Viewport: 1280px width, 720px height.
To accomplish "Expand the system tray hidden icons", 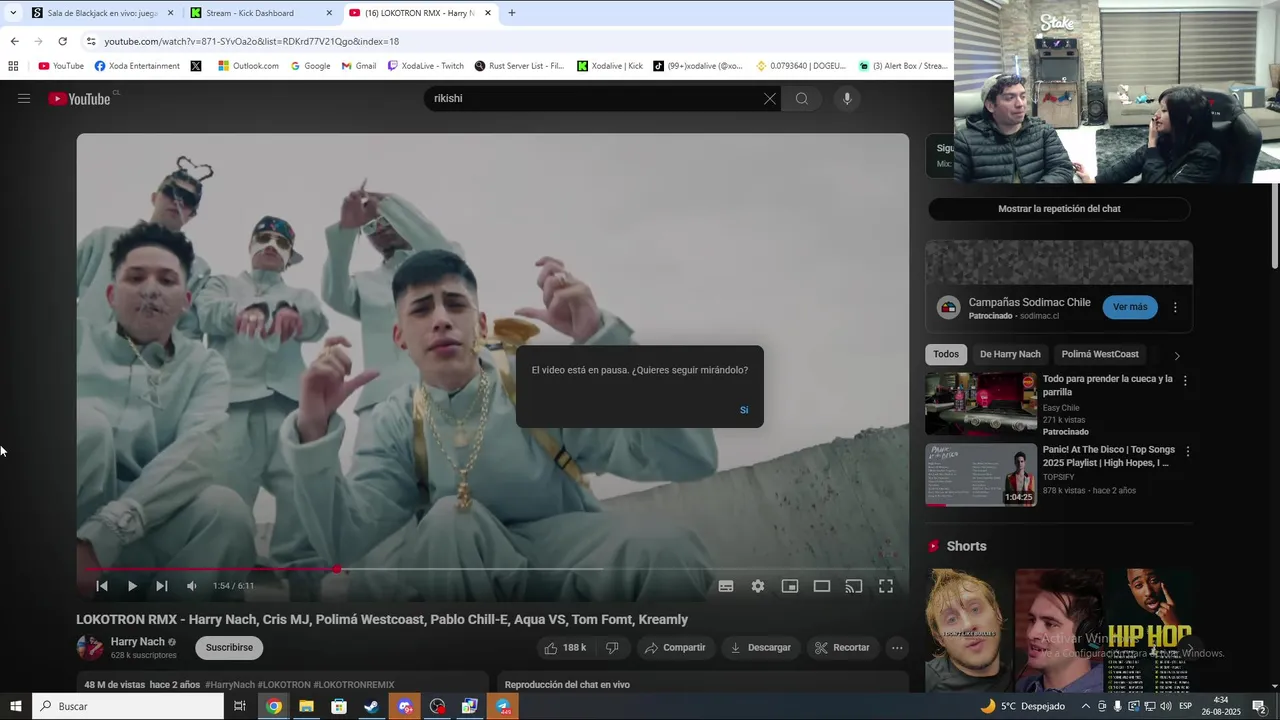I will [1086, 706].
